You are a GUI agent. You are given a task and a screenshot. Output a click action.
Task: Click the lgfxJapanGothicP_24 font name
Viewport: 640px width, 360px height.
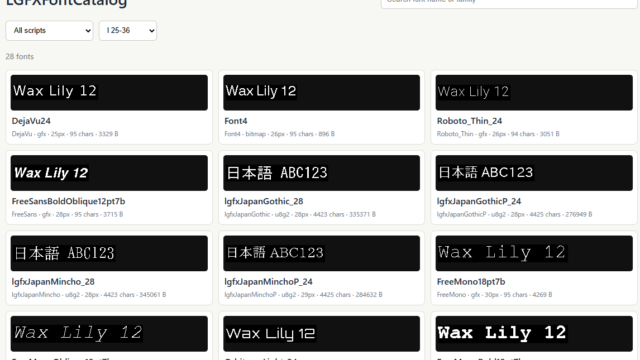[479, 201]
